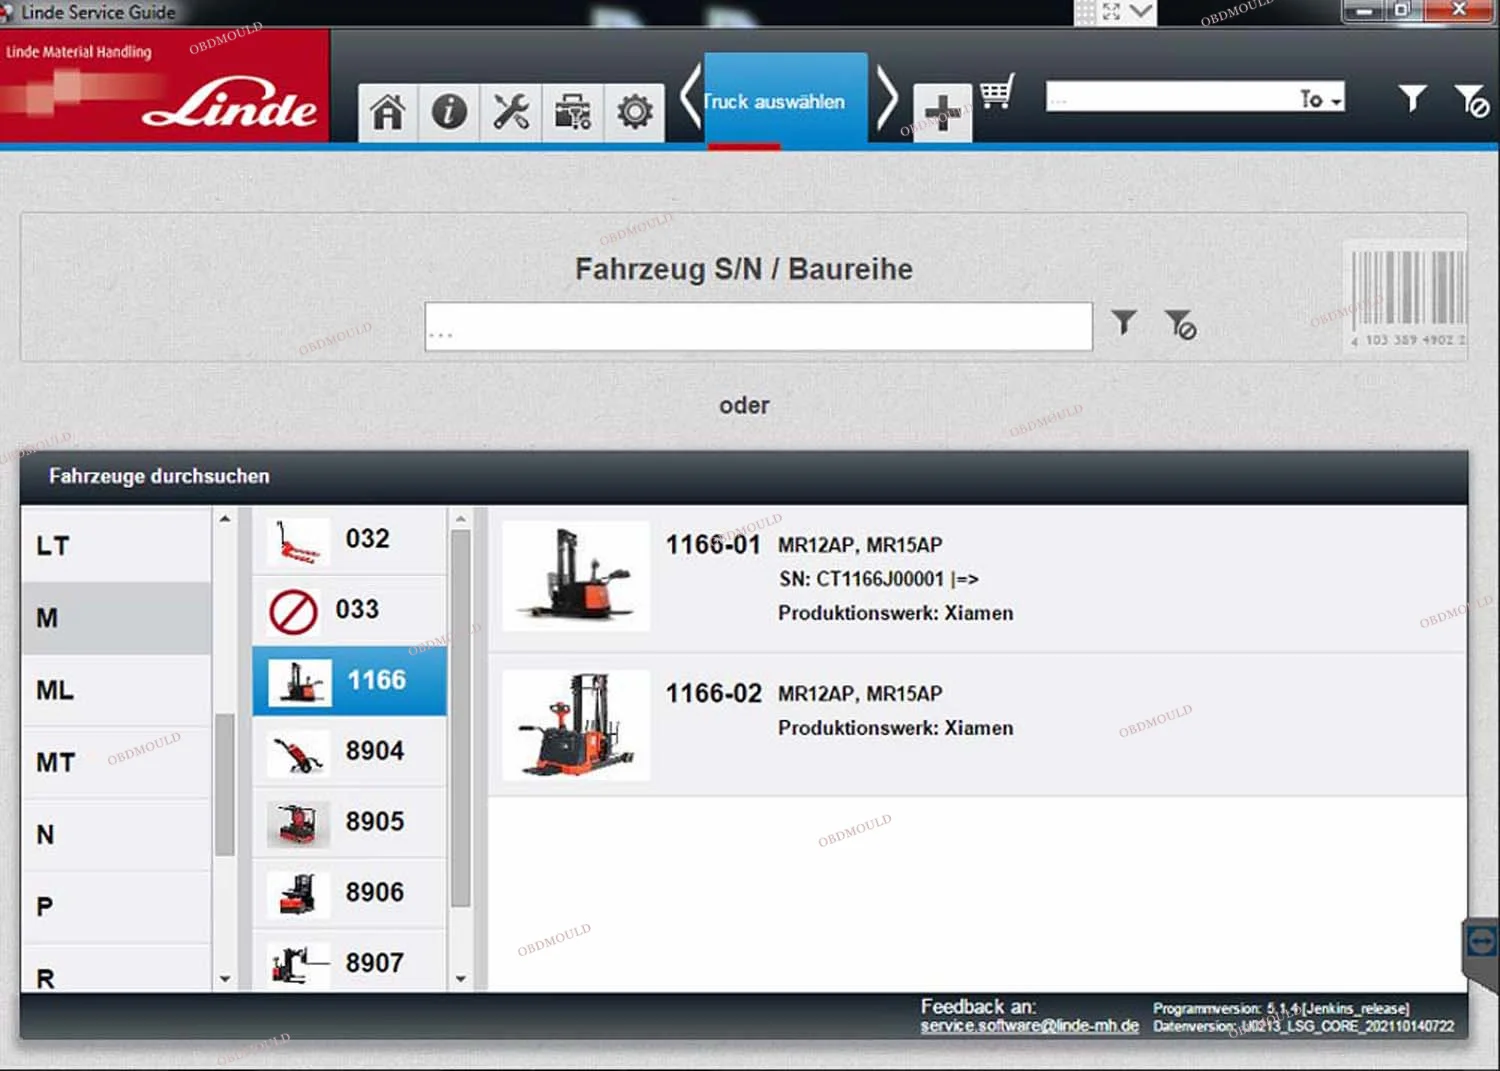The height and width of the screenshot is (1071, 1500).
Task: Expand the To dropdown in search box
Action: [1320, 98]
